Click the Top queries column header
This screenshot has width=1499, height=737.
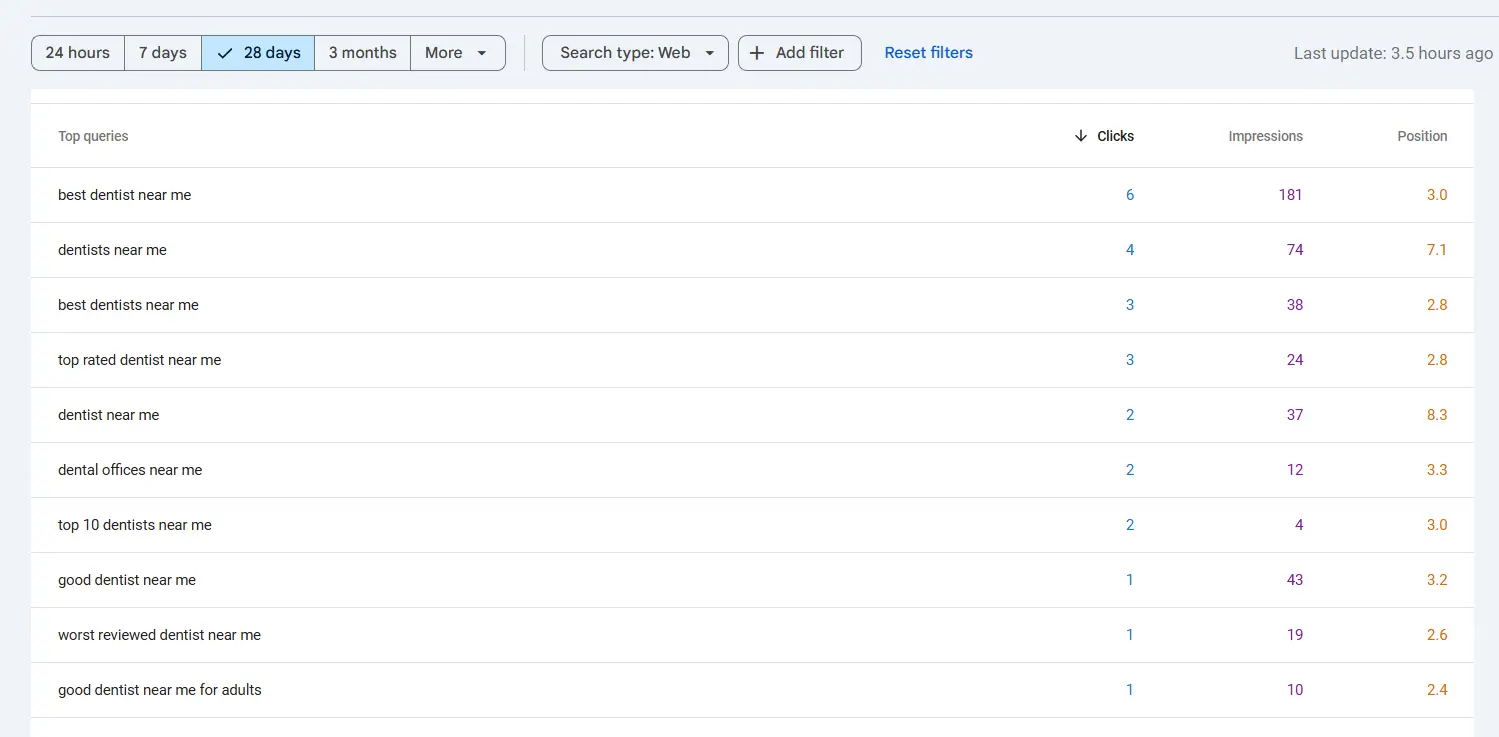point(93,136)
